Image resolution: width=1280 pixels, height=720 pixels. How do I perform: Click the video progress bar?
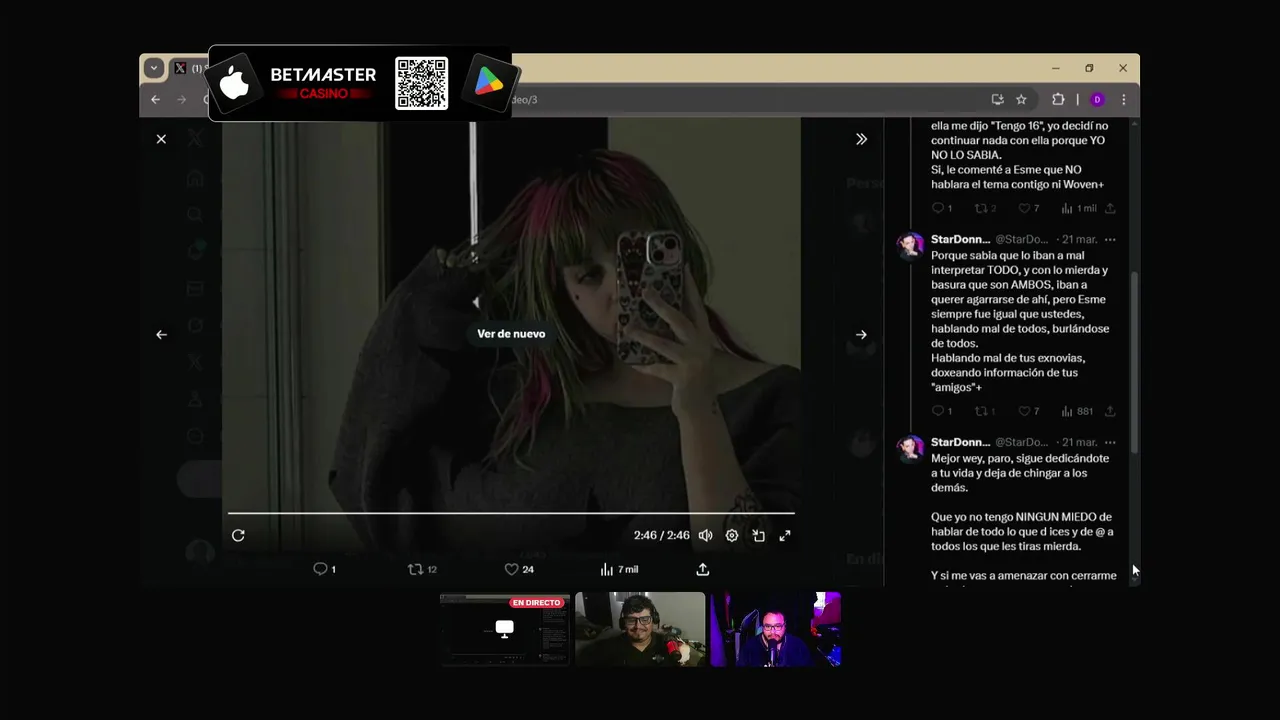coord(511,513)
